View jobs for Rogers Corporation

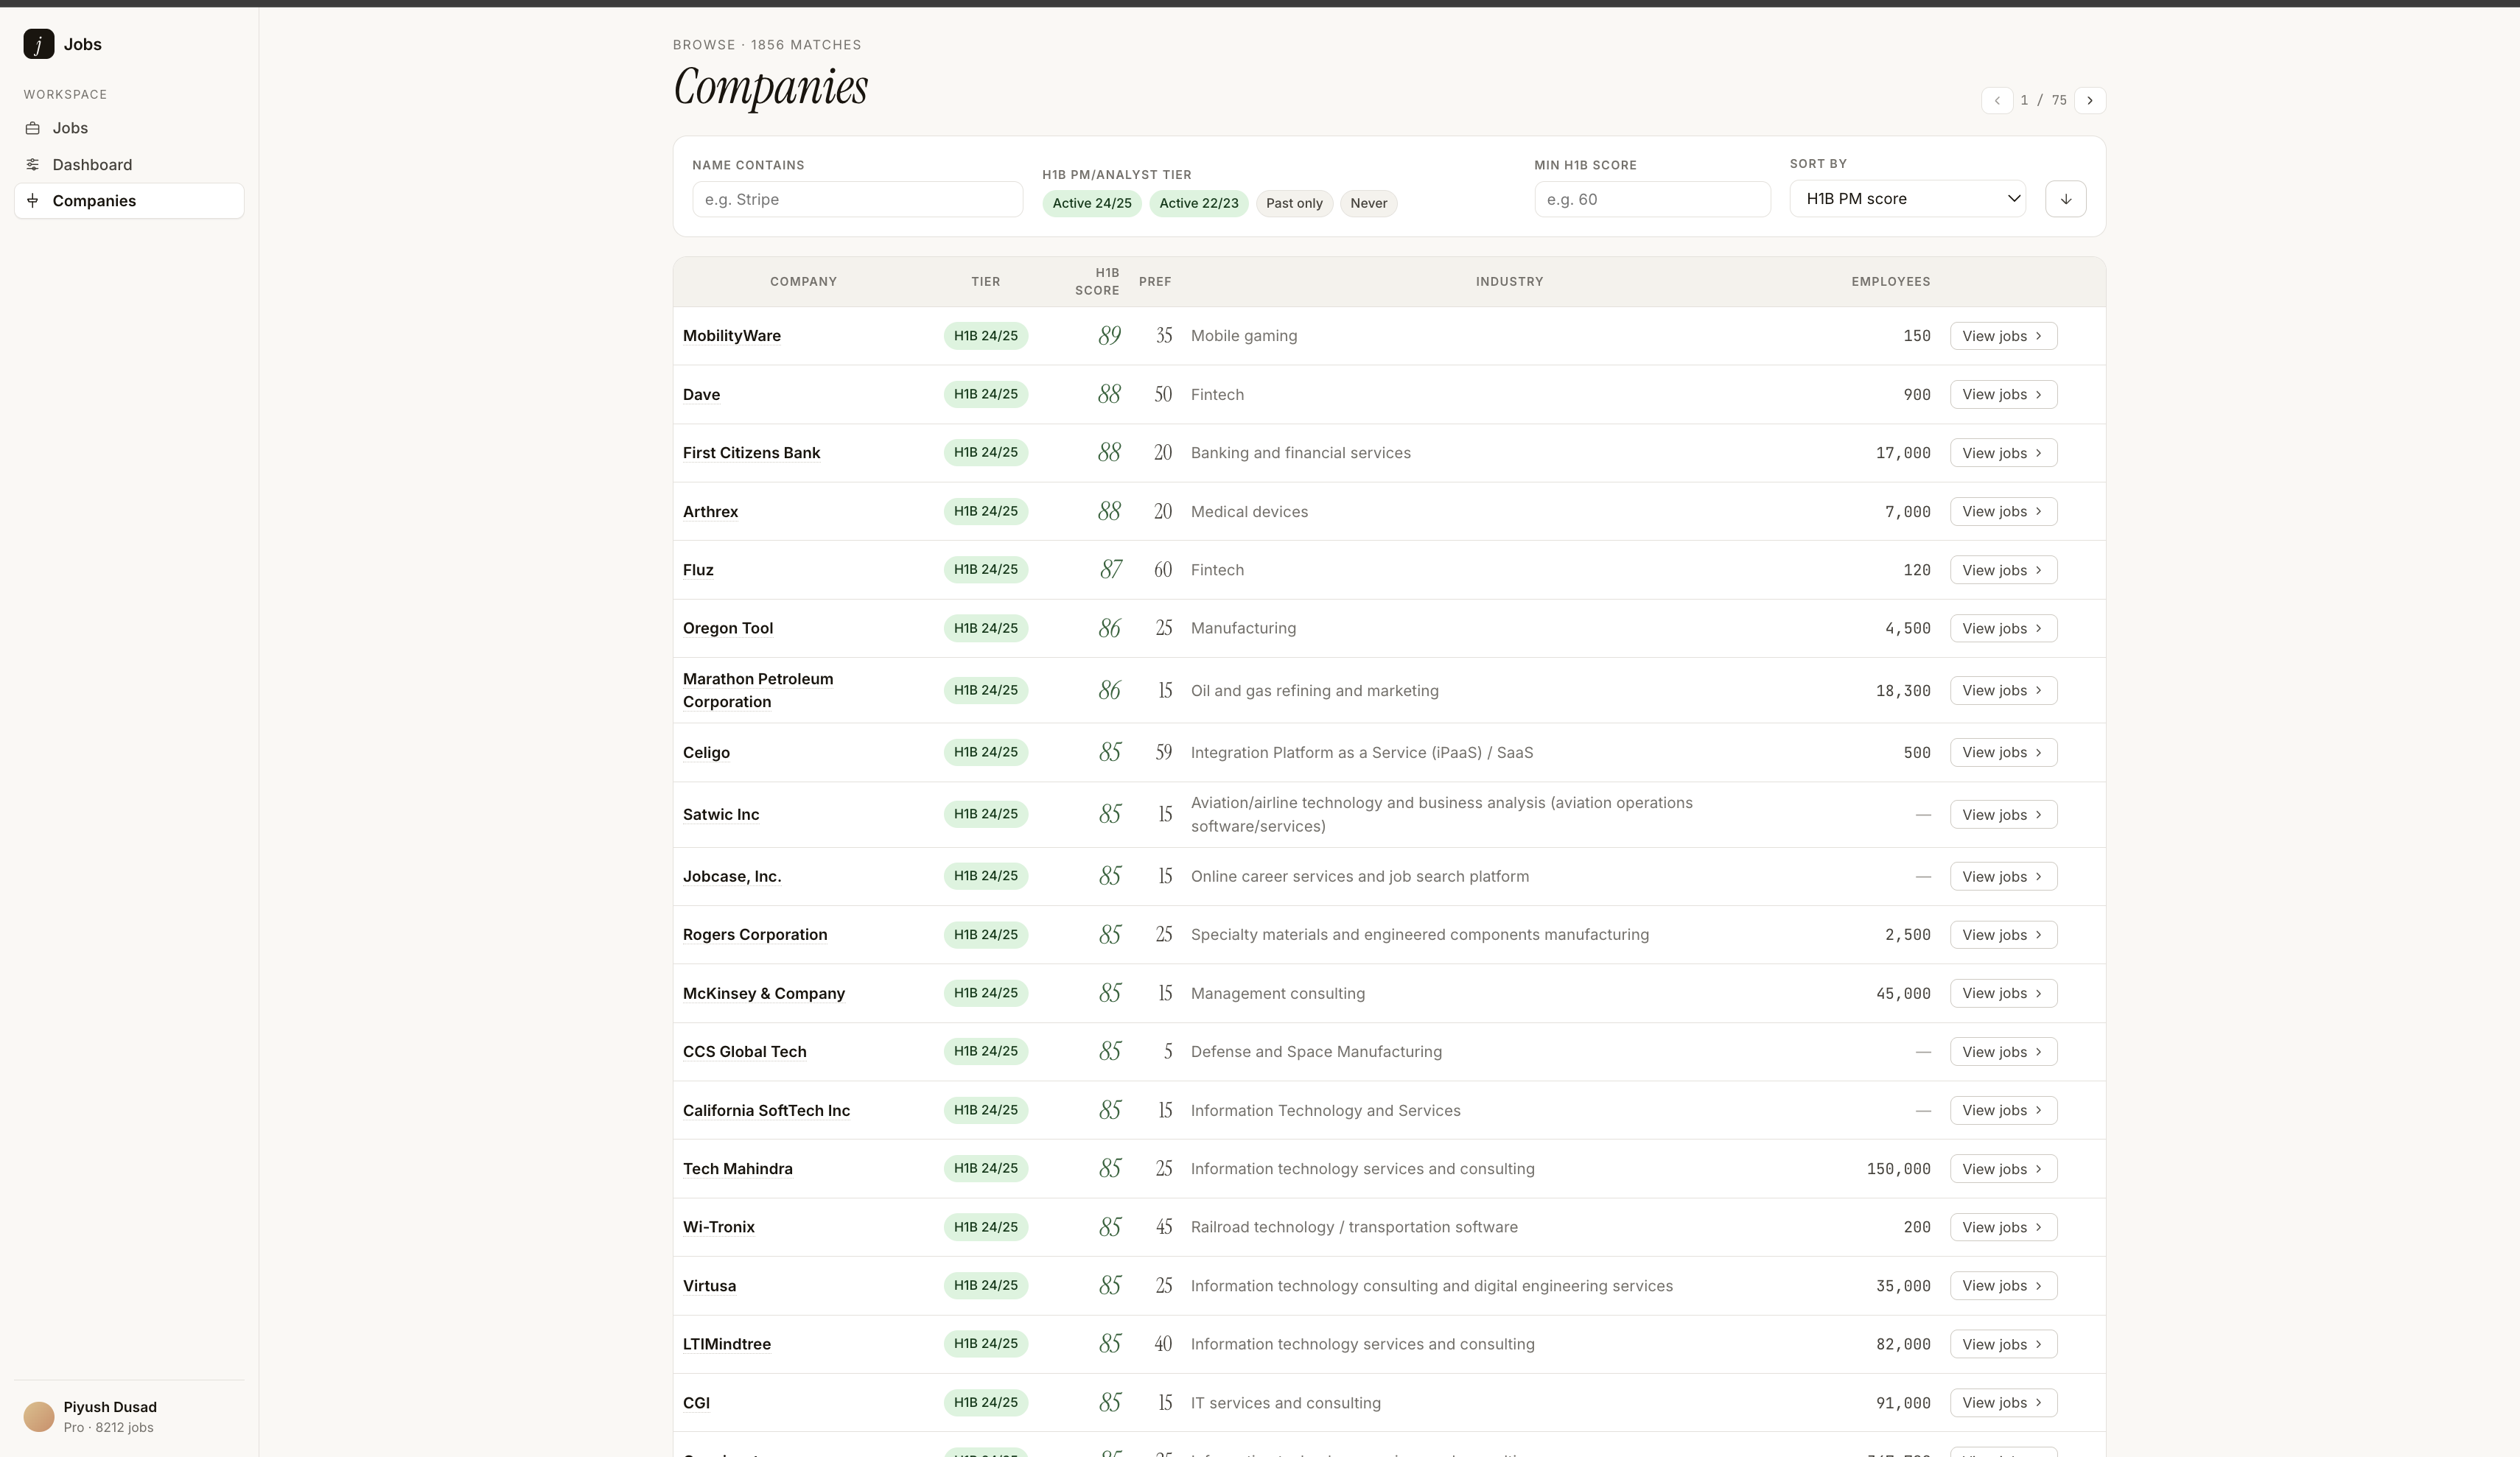[x=2003, y=934]
